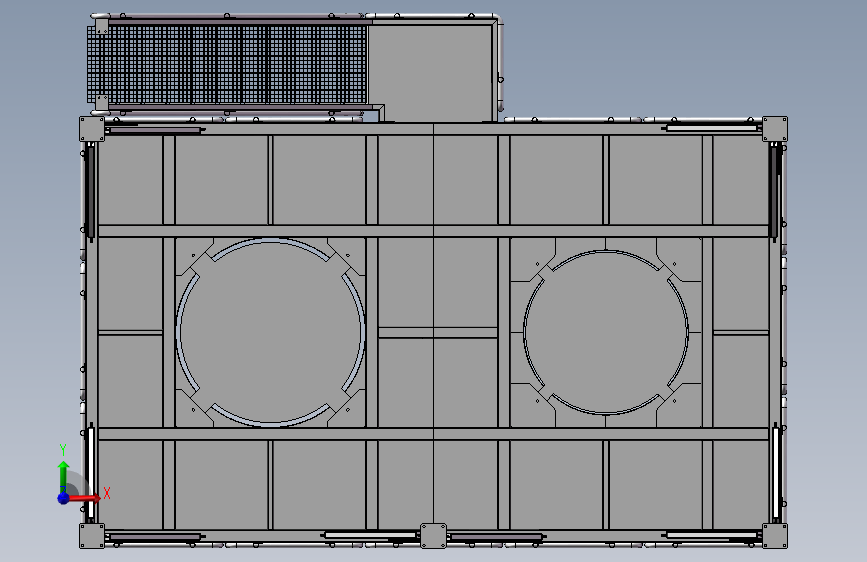Image resolution: width=867 pixels, height=562 pixels.
Task: Select the larger left circular ring
Action: (270, 332)
